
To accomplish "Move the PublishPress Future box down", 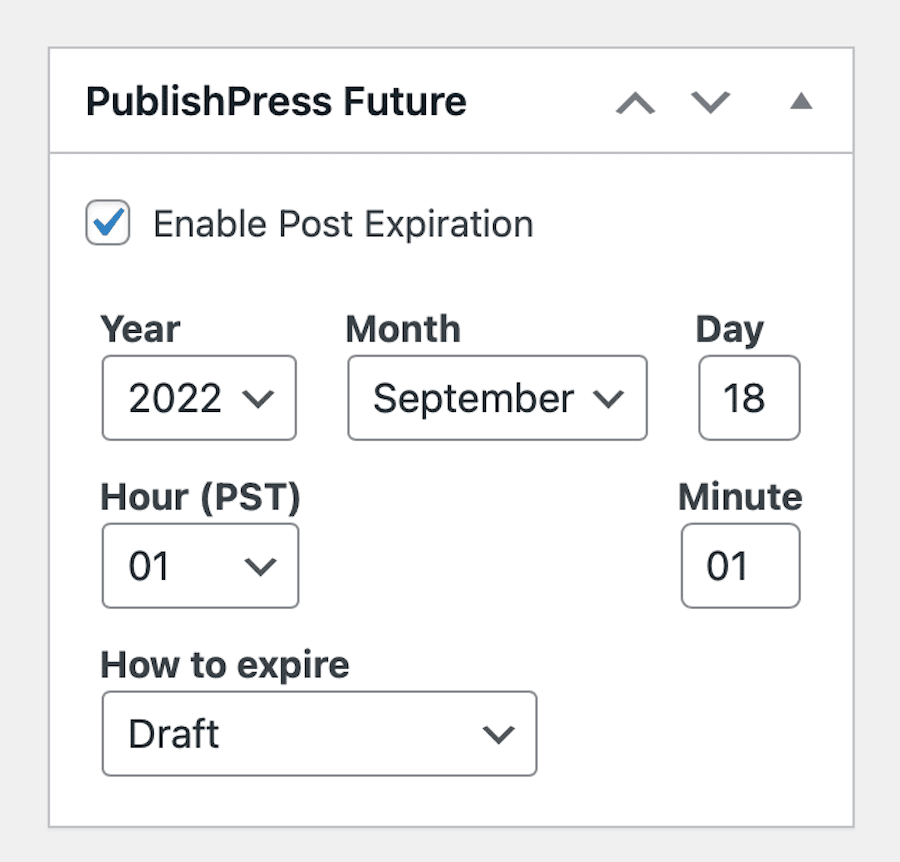I will [710, 102].
